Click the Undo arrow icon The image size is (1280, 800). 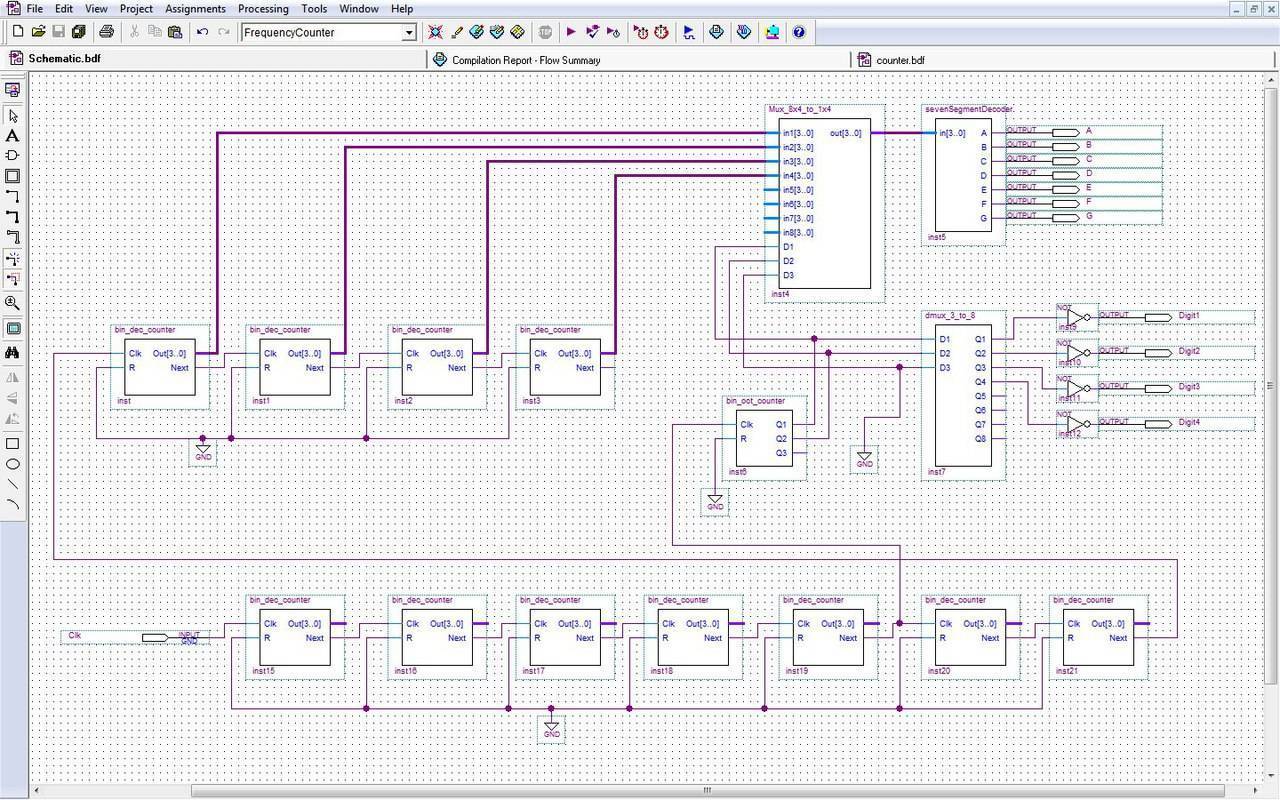pos(202,32)
